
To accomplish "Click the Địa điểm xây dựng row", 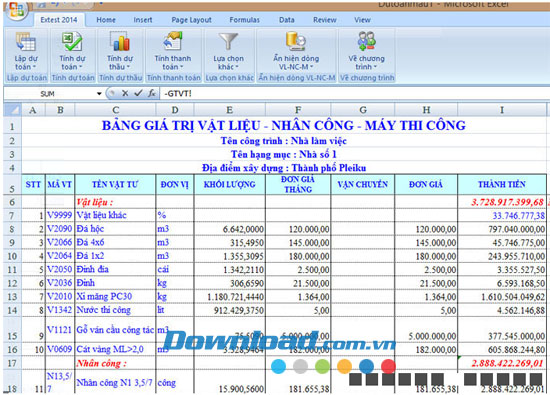I will pos(283,168).
